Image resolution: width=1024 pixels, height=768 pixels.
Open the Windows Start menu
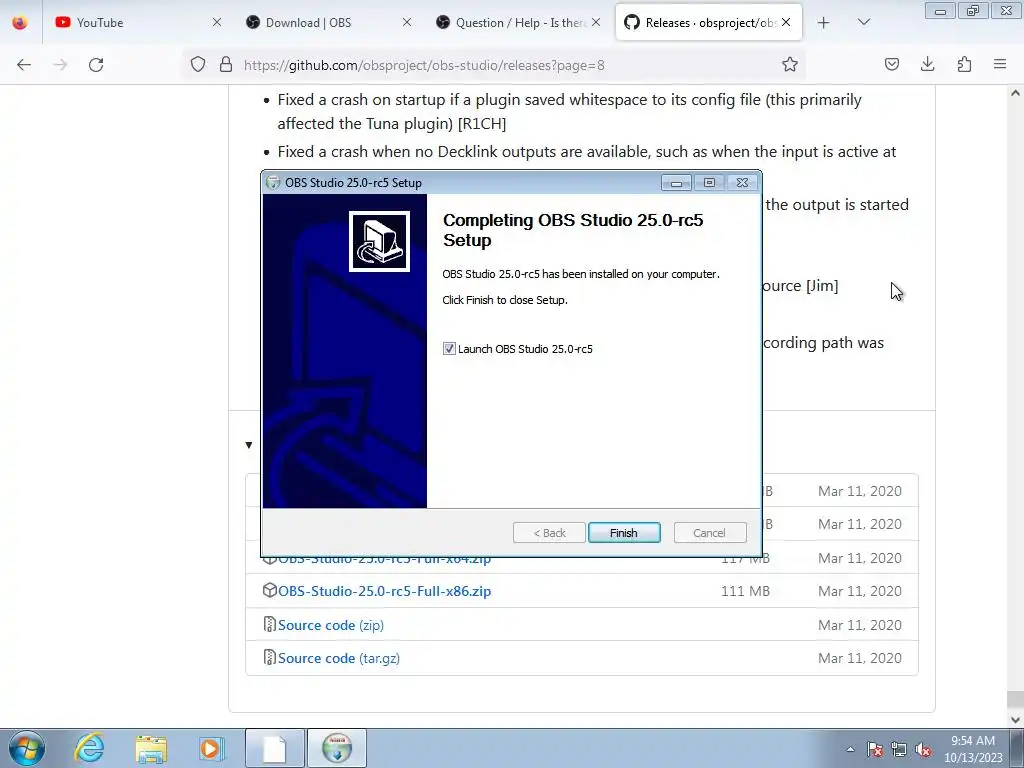[27, 748]
